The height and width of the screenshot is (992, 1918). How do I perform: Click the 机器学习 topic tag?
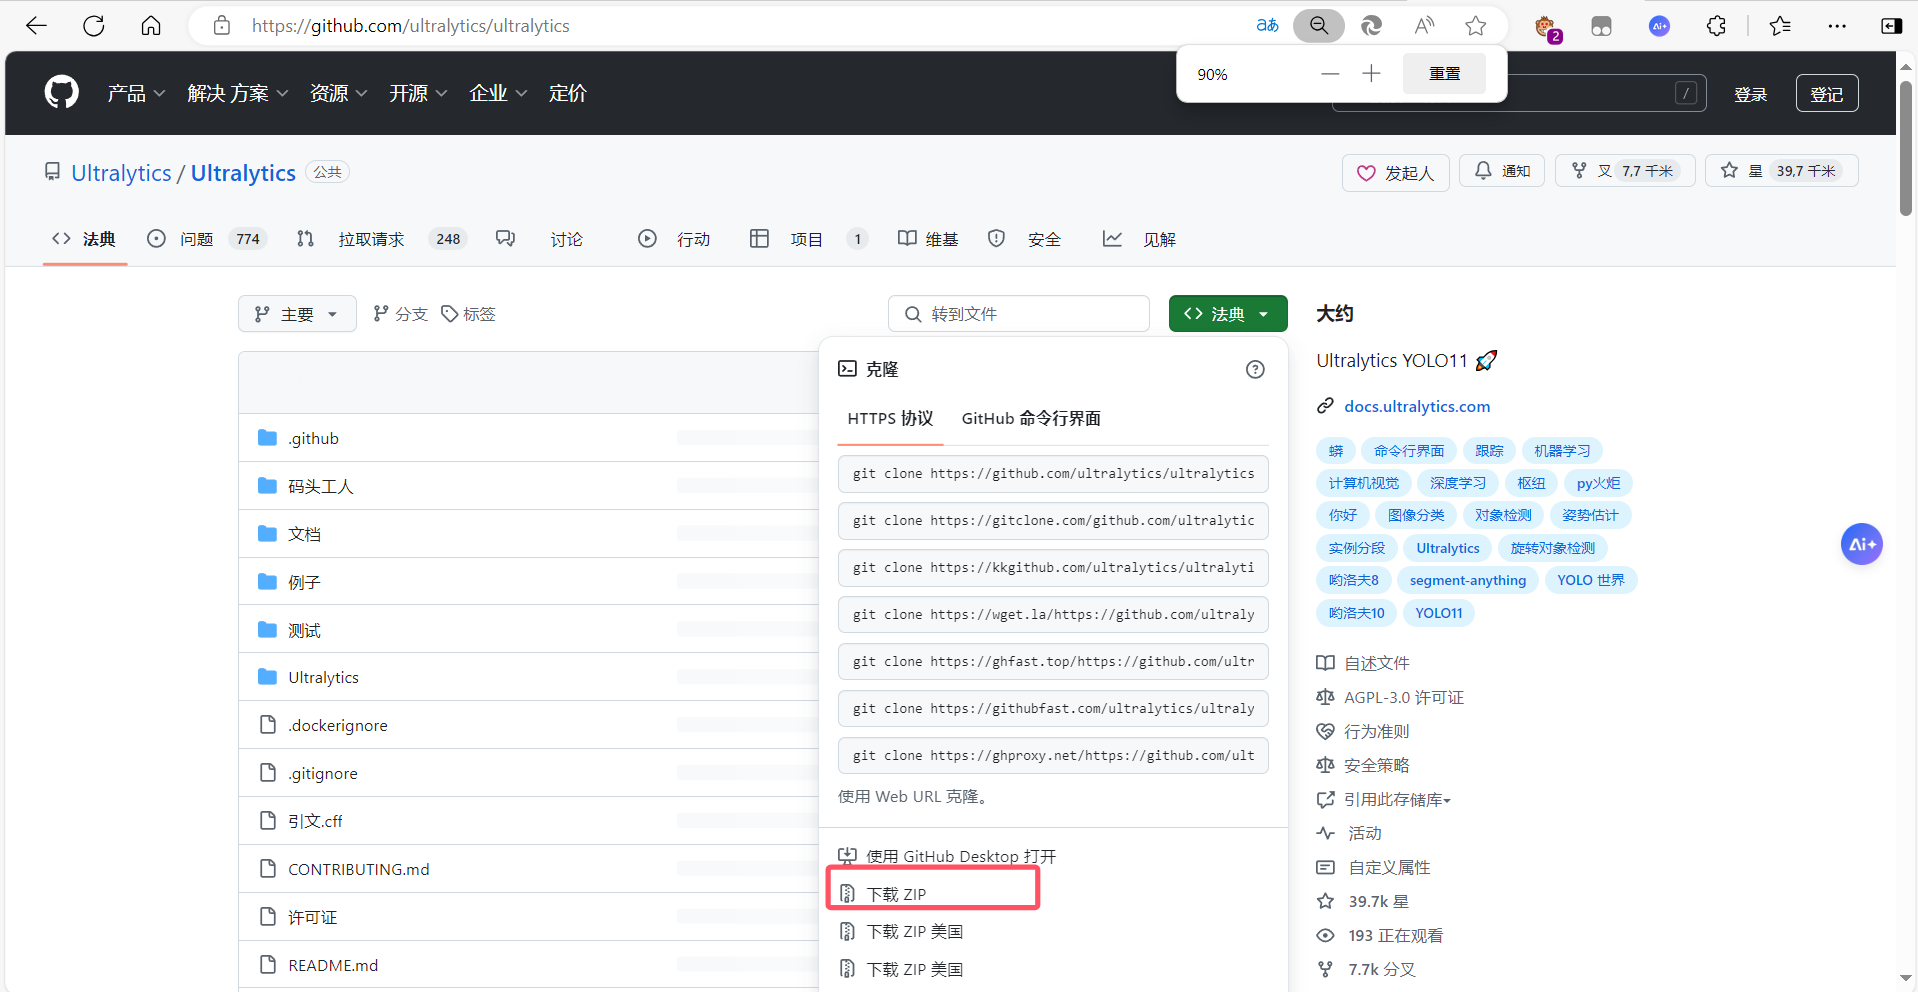tap(1562, 451)
